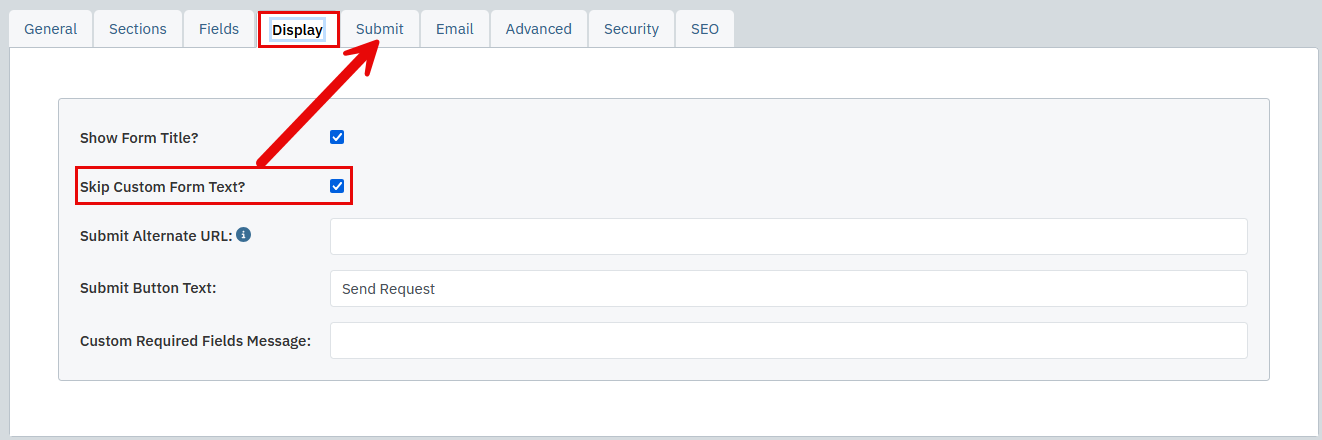
Task: Click the 'Custom Required Fields Message:' label
Action: coord(196,341)
